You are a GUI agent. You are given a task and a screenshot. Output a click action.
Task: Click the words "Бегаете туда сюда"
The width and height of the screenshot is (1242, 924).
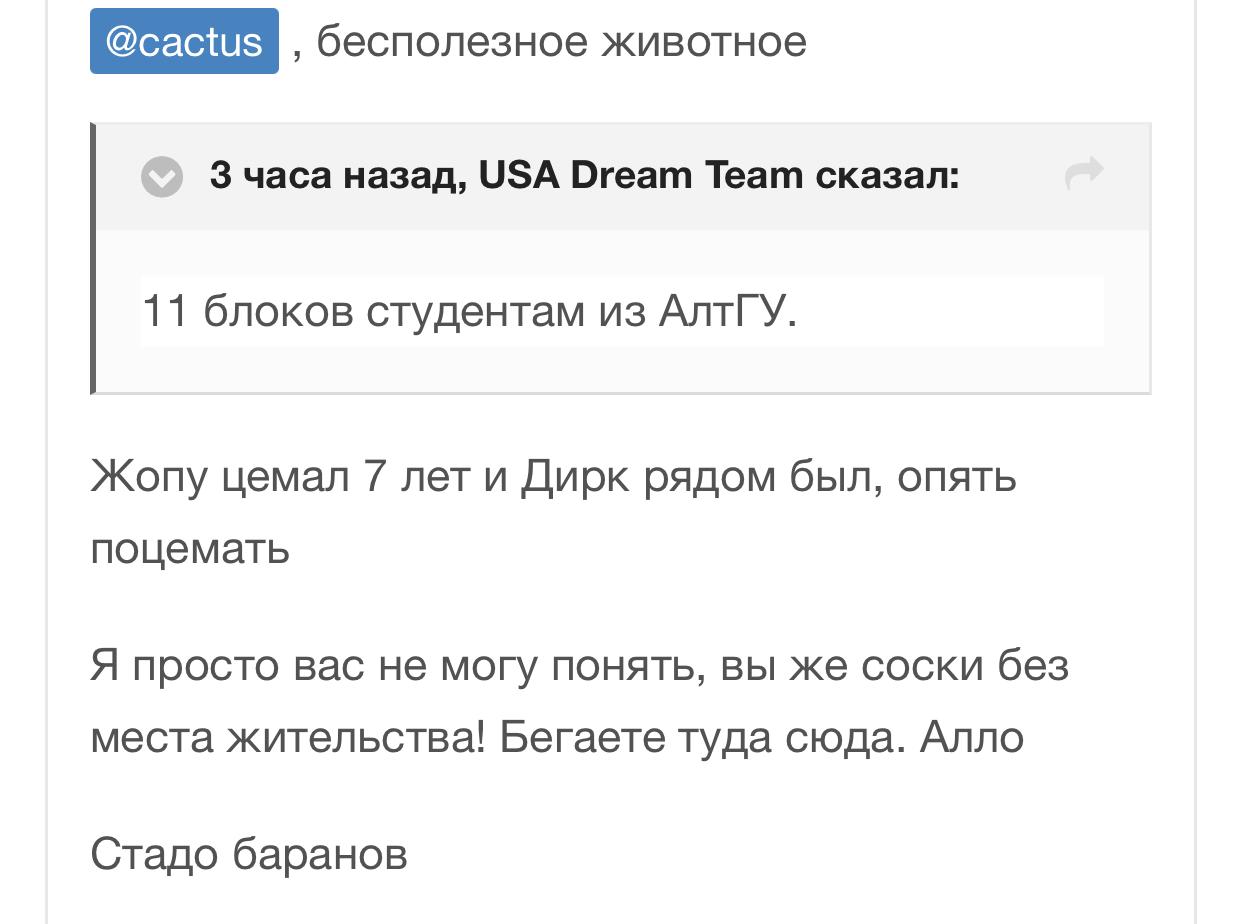click(x=700, y=738)
